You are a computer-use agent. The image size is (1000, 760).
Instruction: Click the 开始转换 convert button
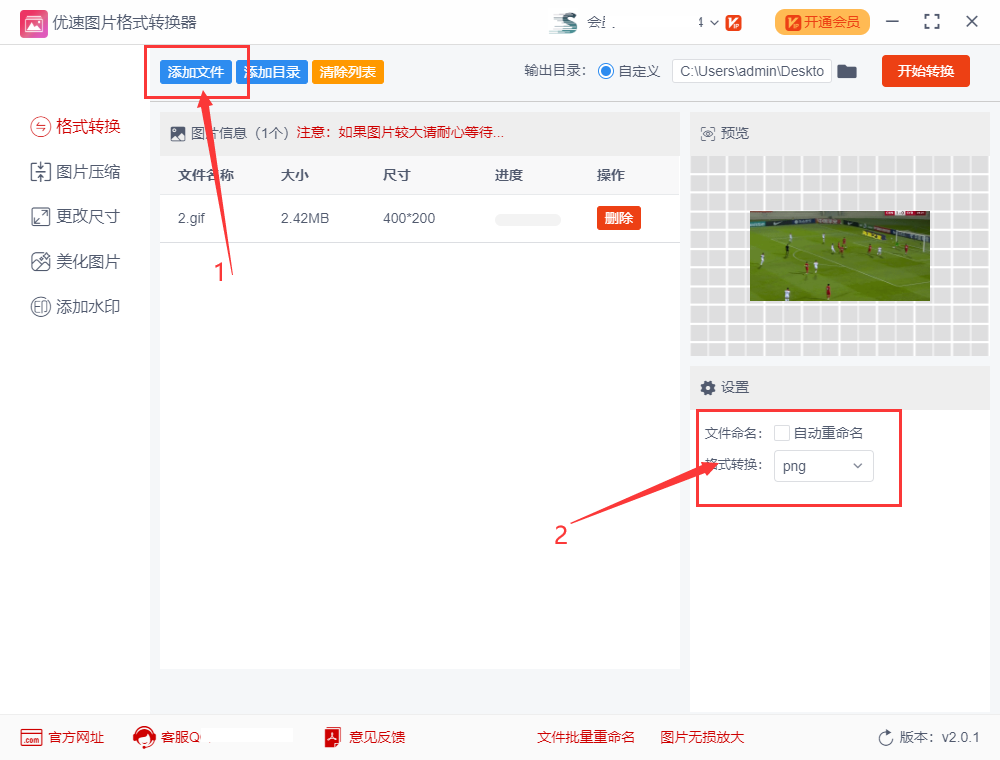tap(925, 71)
